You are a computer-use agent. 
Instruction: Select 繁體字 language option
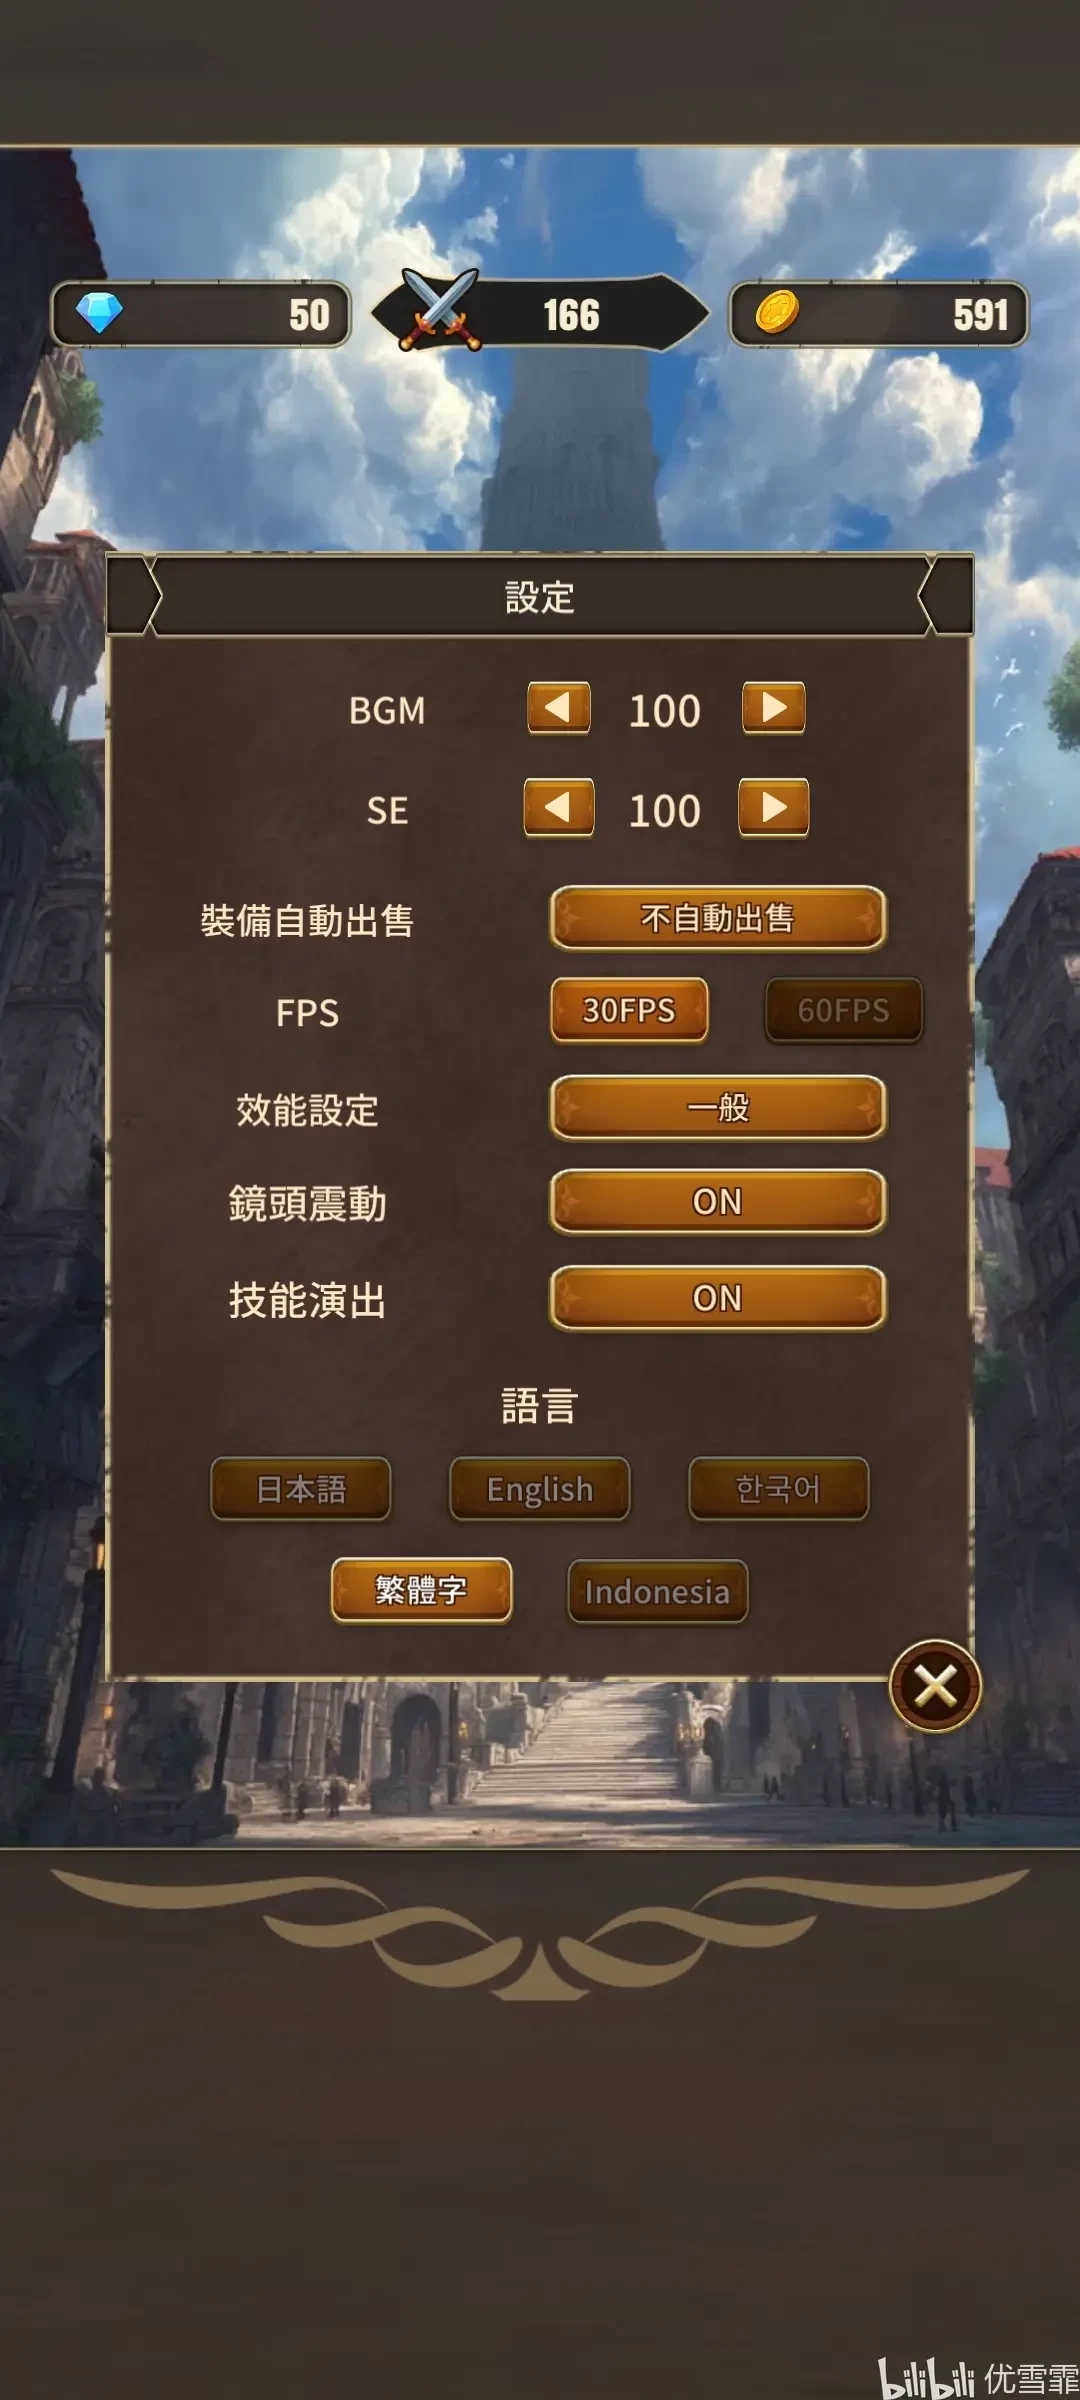[421, 1590]
